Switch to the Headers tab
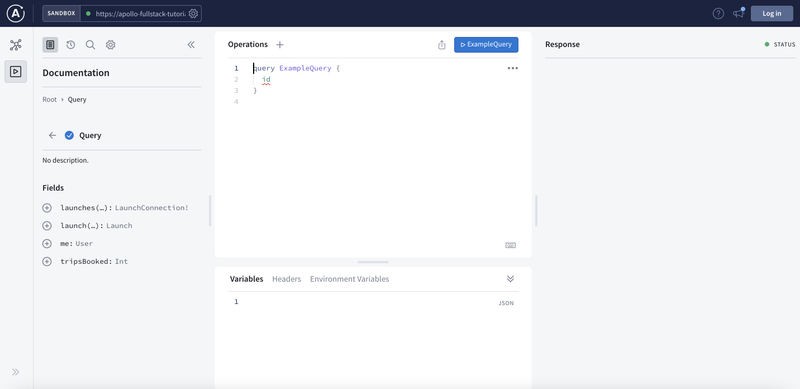Viewport: 800px width, 389px height. (x=287, y=279)
